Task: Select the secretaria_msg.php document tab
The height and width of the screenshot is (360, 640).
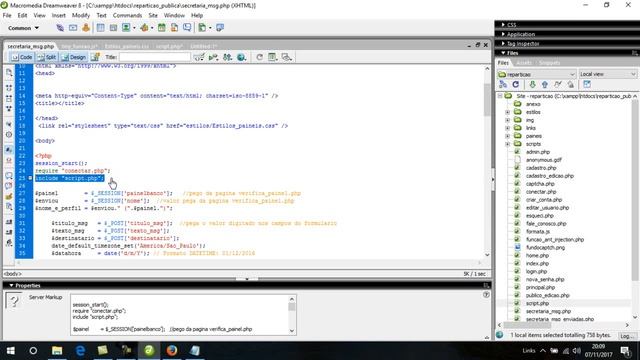Action: click(x=31, y=47)
